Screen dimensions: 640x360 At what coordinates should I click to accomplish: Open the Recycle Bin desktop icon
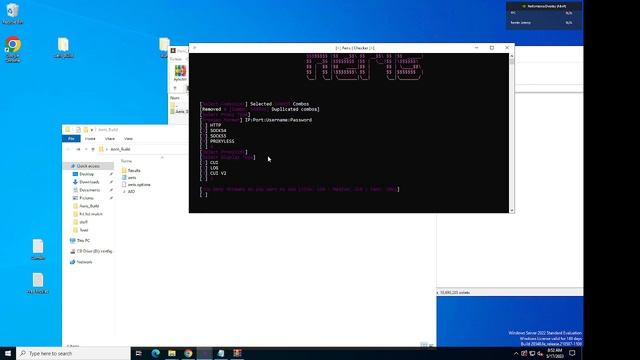13,14
